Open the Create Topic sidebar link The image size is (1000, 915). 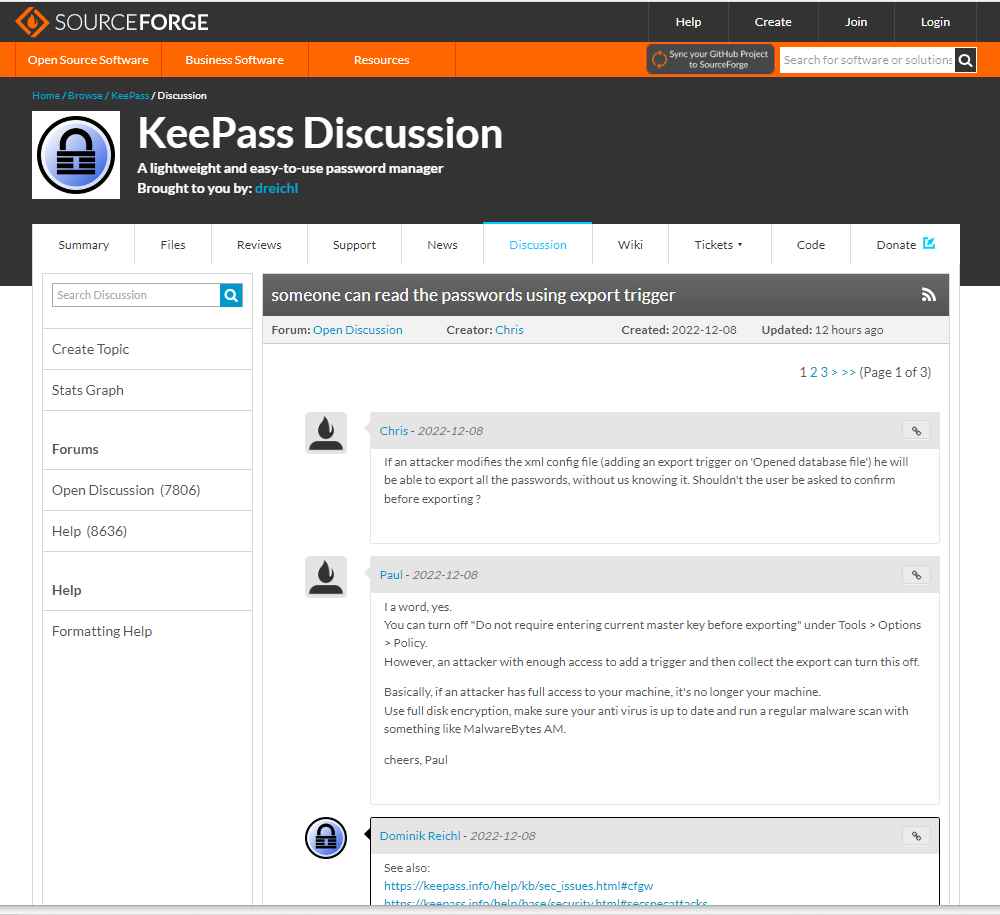pos(91,349)
